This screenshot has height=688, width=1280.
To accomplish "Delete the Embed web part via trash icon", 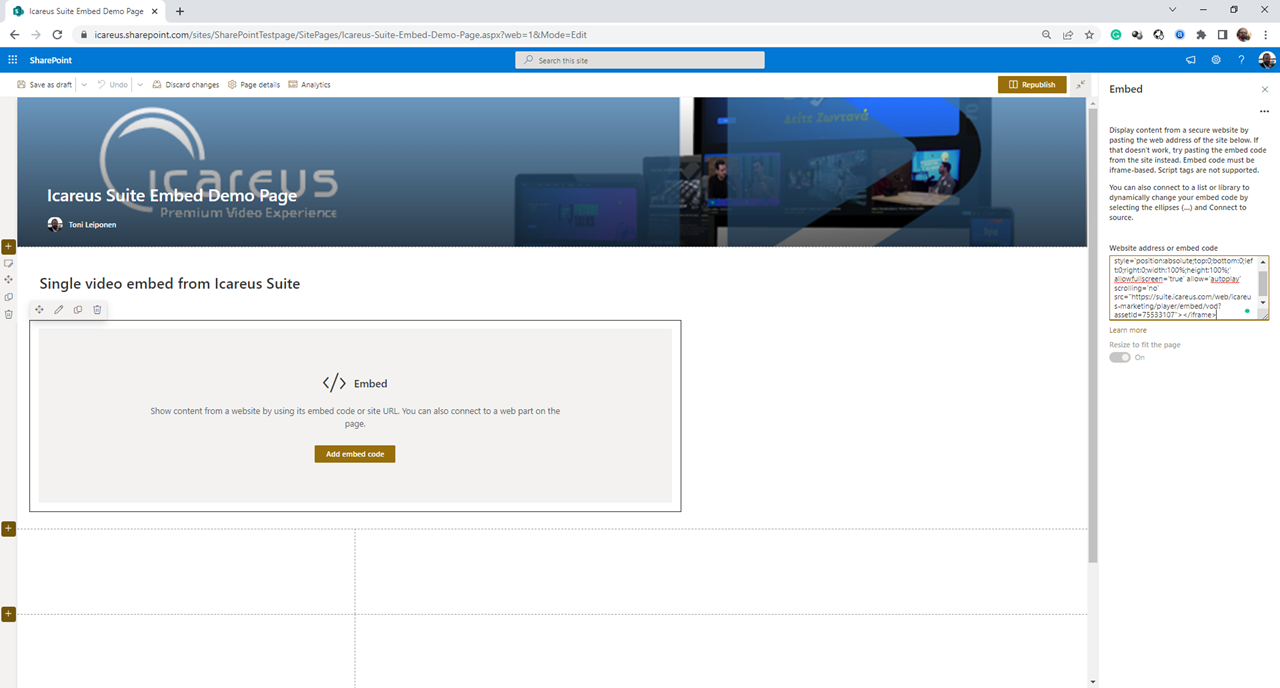I will click(97, 310).
